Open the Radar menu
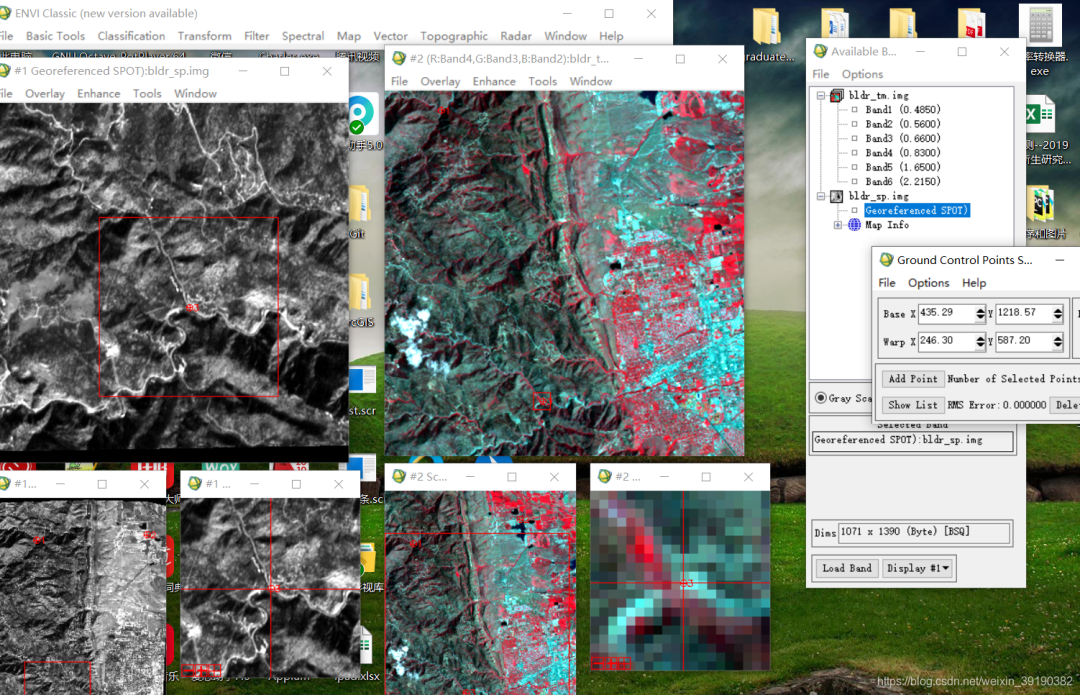Image resolution: width=1080 pixels, height=695 pixels. [516, 36]
